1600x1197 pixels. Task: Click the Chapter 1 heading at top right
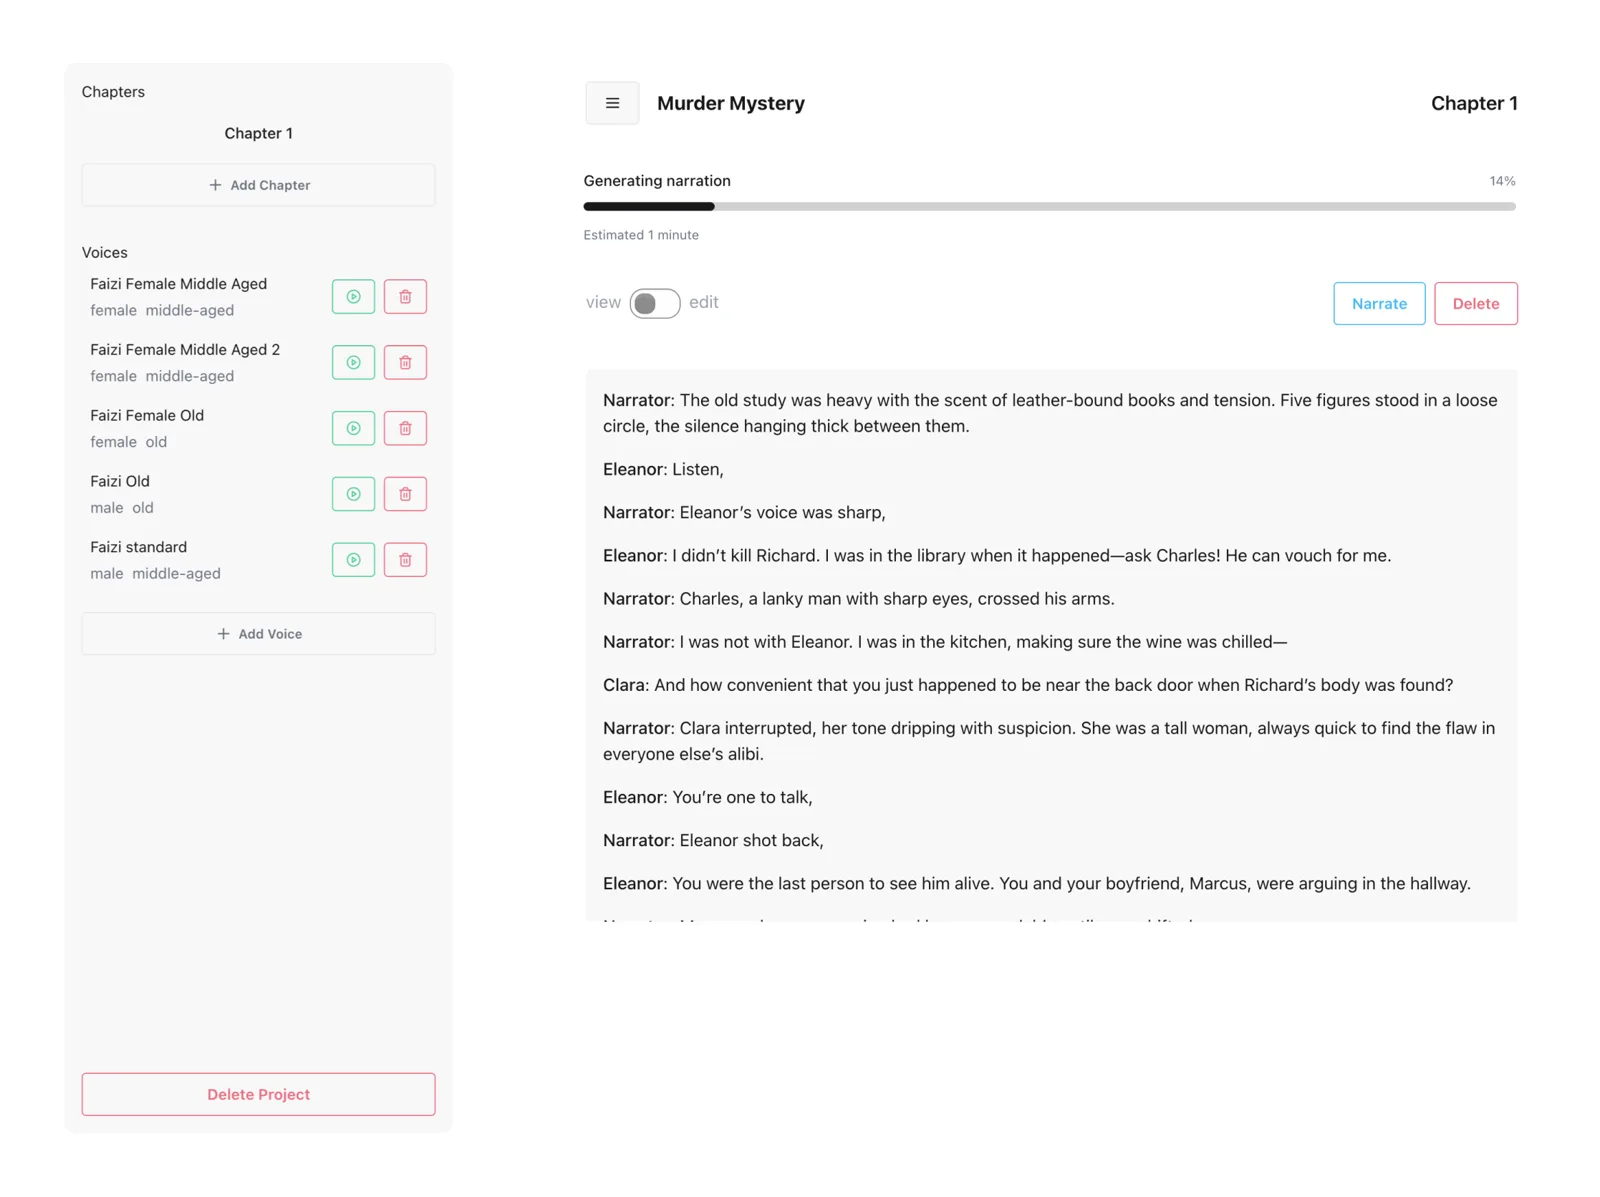pos(1474,103)
